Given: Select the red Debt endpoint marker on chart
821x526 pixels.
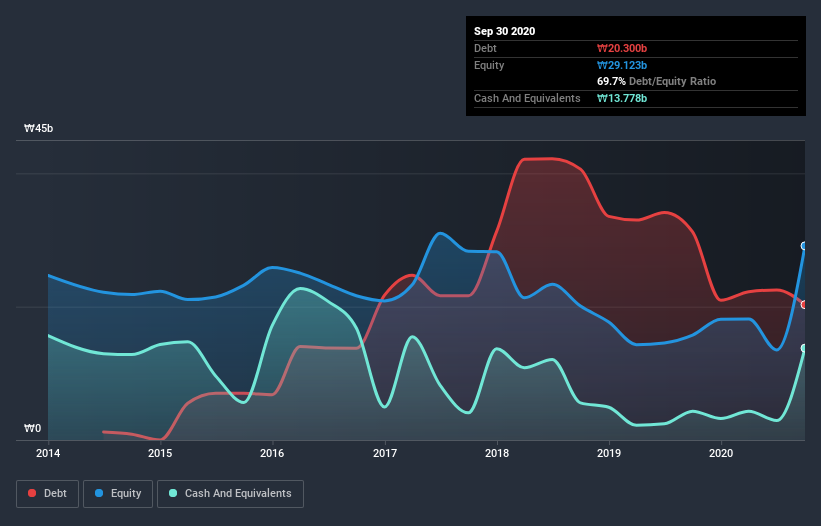Looking at the screenshot, I should pos(804,305).
